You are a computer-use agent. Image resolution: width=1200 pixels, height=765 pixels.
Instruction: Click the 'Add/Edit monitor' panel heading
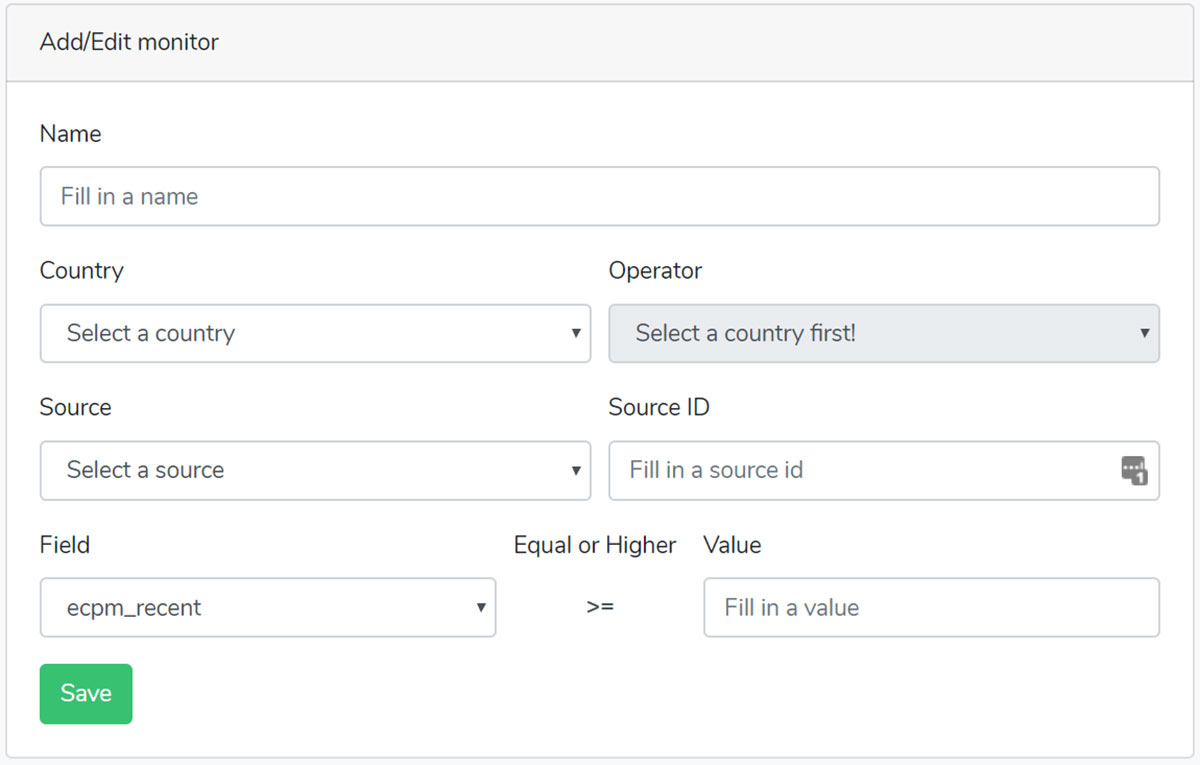(129, 42)
